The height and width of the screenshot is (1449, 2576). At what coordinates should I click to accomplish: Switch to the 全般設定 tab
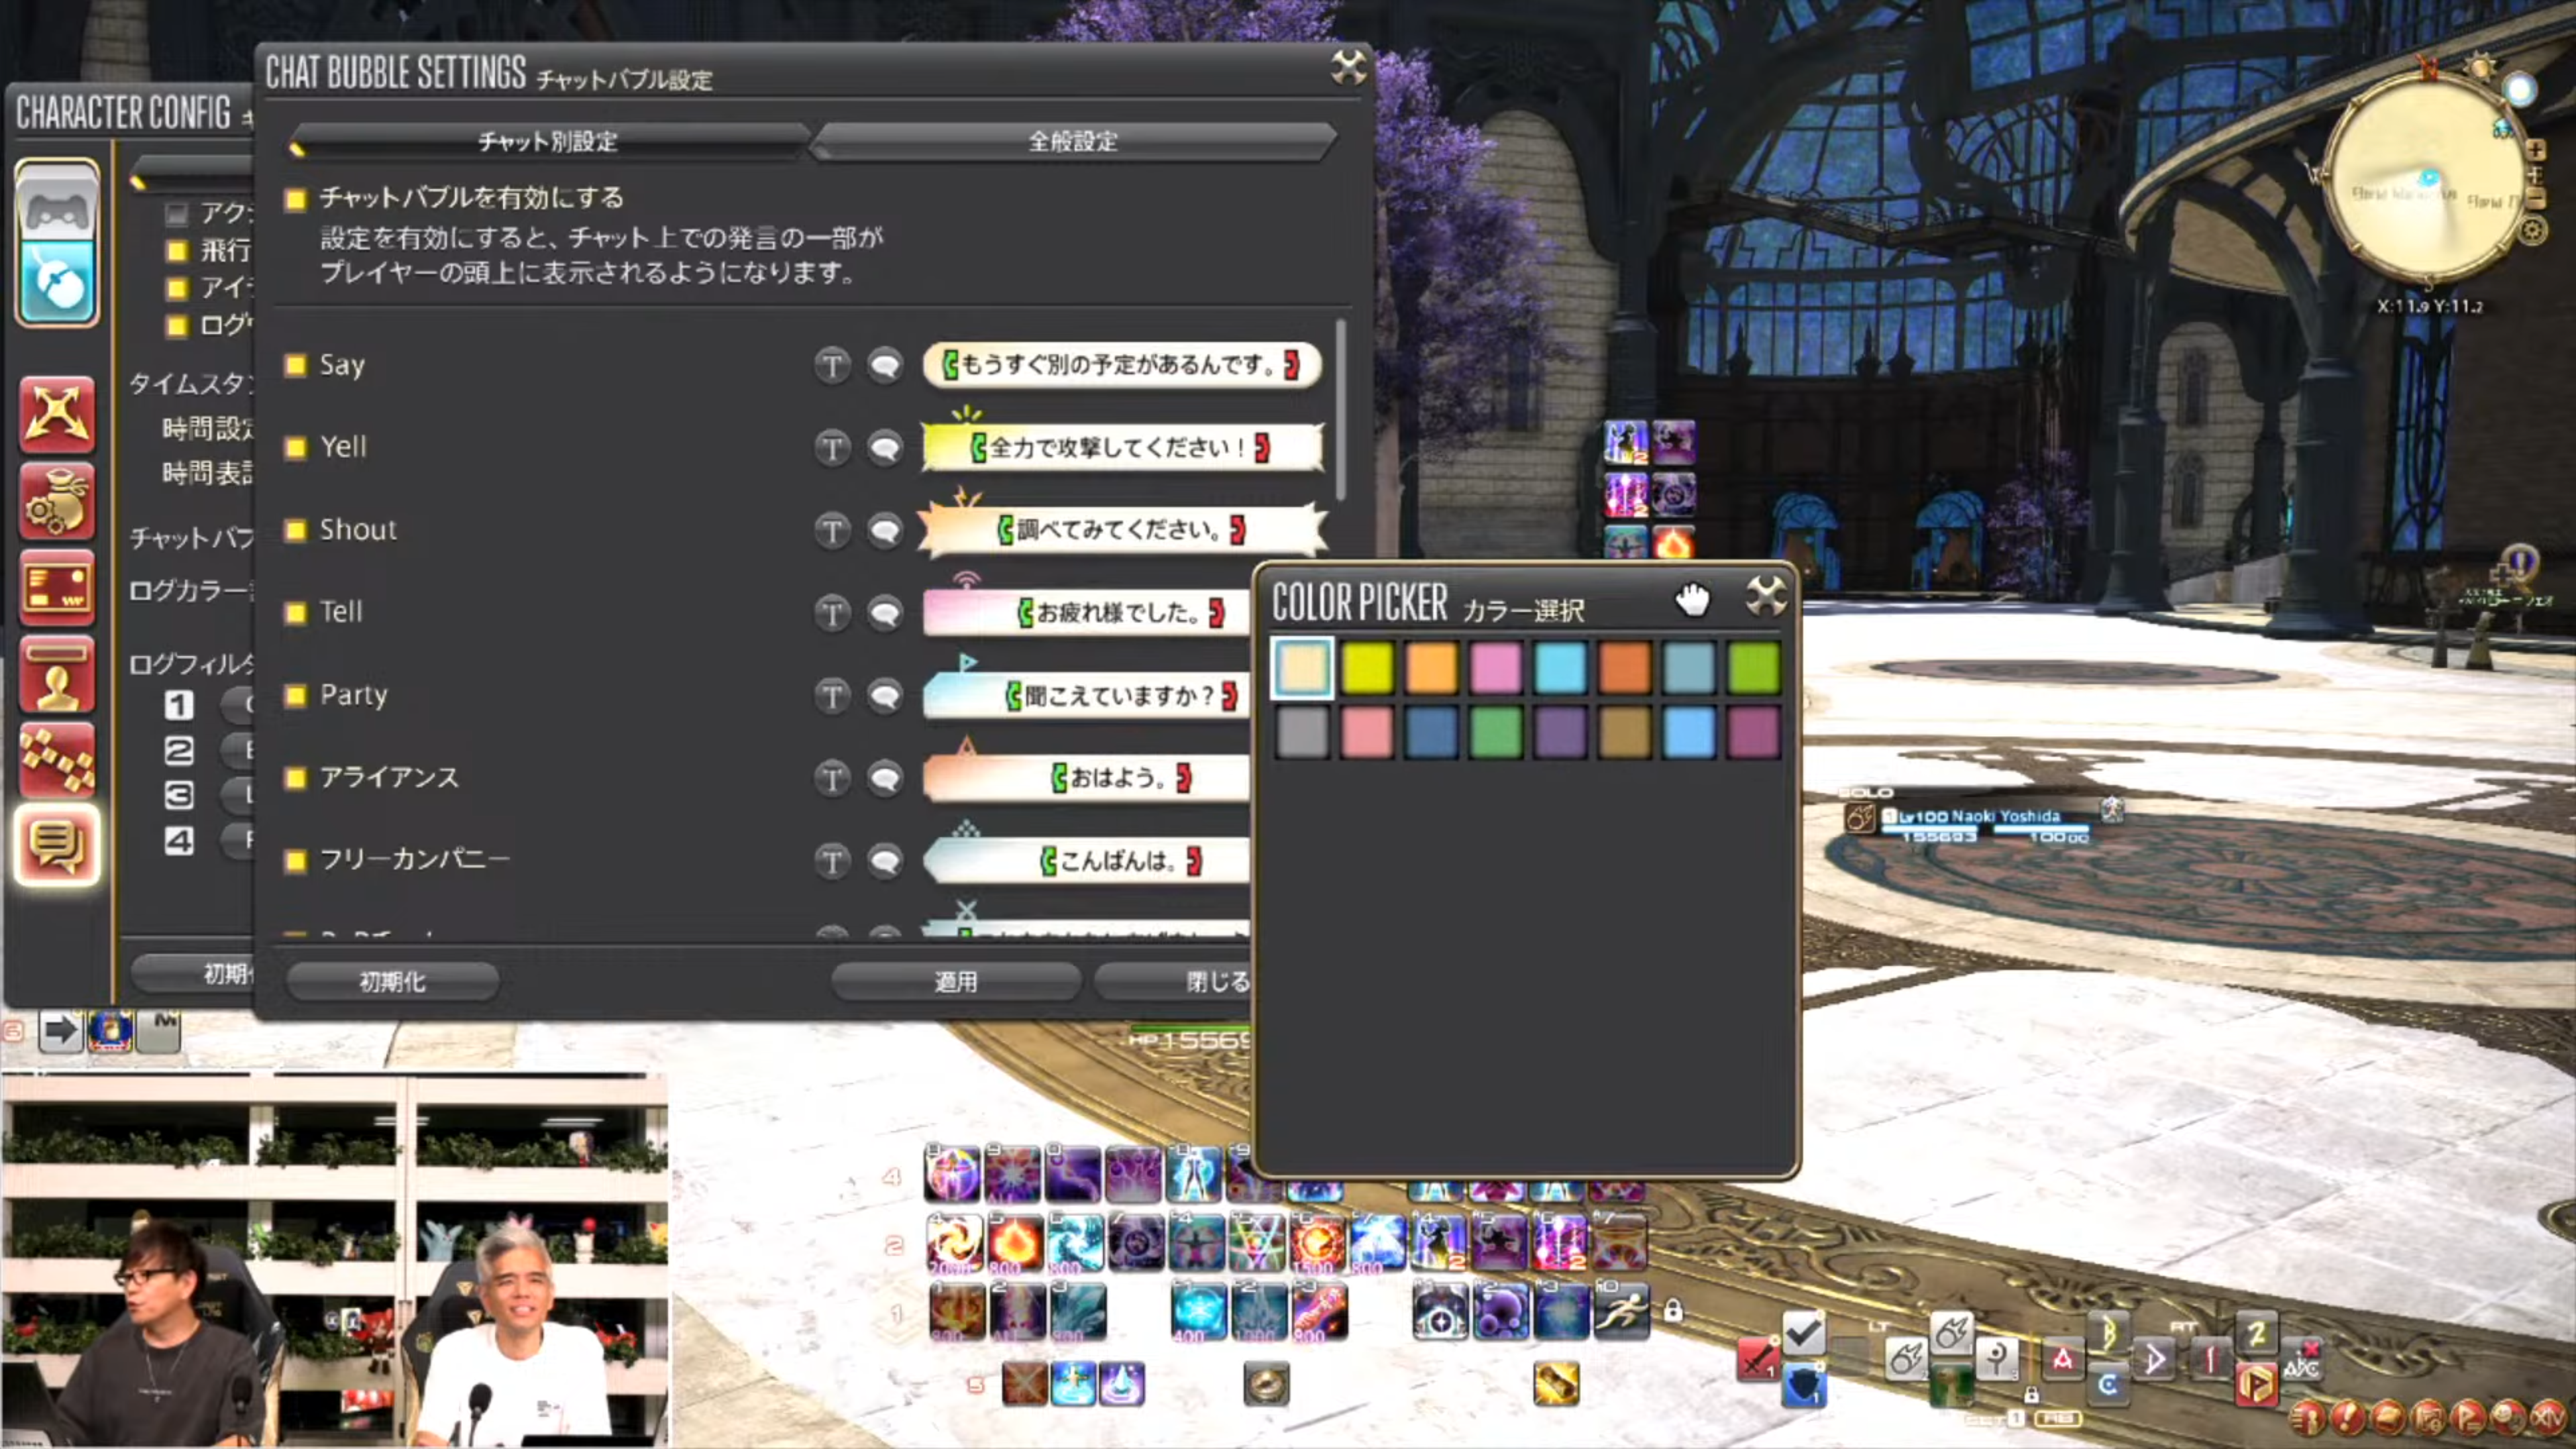click(x=1073, y=141)
